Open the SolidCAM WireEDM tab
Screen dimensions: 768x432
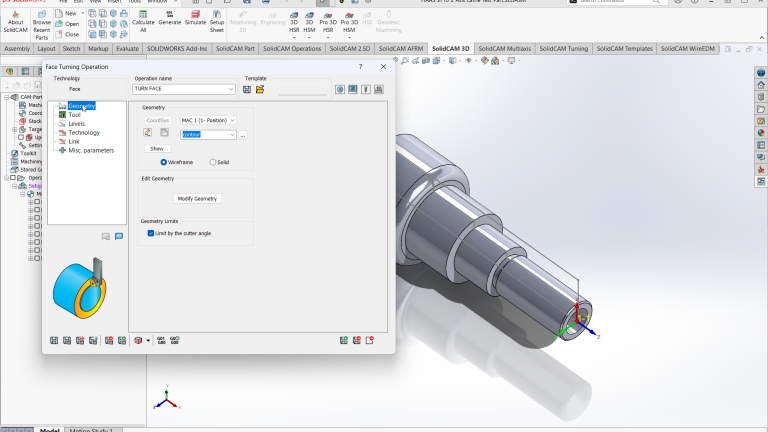click(x=688, y=48)
